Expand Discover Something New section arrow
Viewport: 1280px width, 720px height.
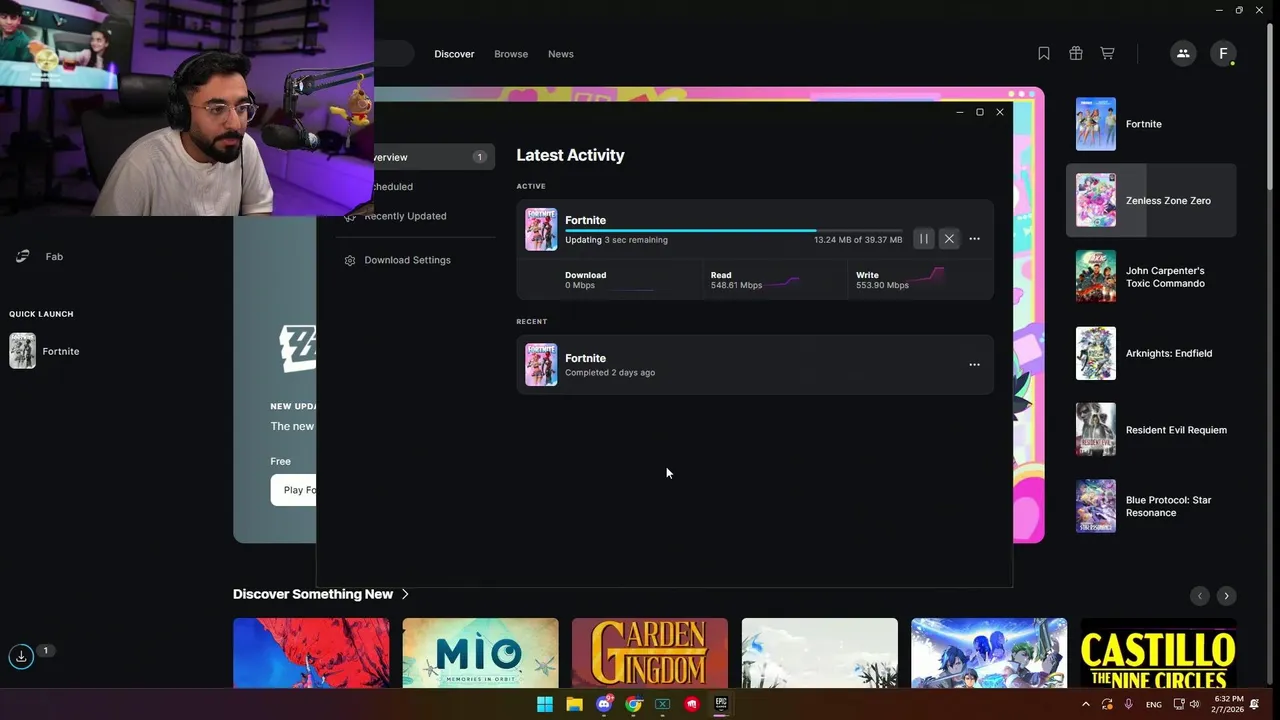click(405, 594)
